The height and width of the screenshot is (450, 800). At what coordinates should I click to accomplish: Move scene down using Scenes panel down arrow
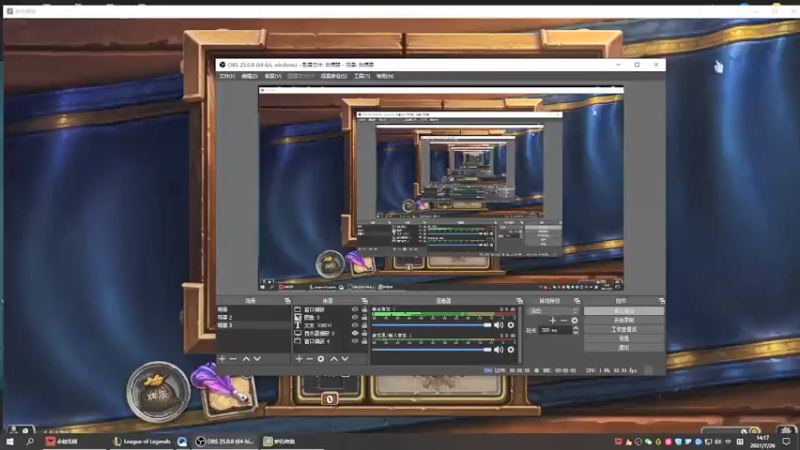(x=257, y=359)
